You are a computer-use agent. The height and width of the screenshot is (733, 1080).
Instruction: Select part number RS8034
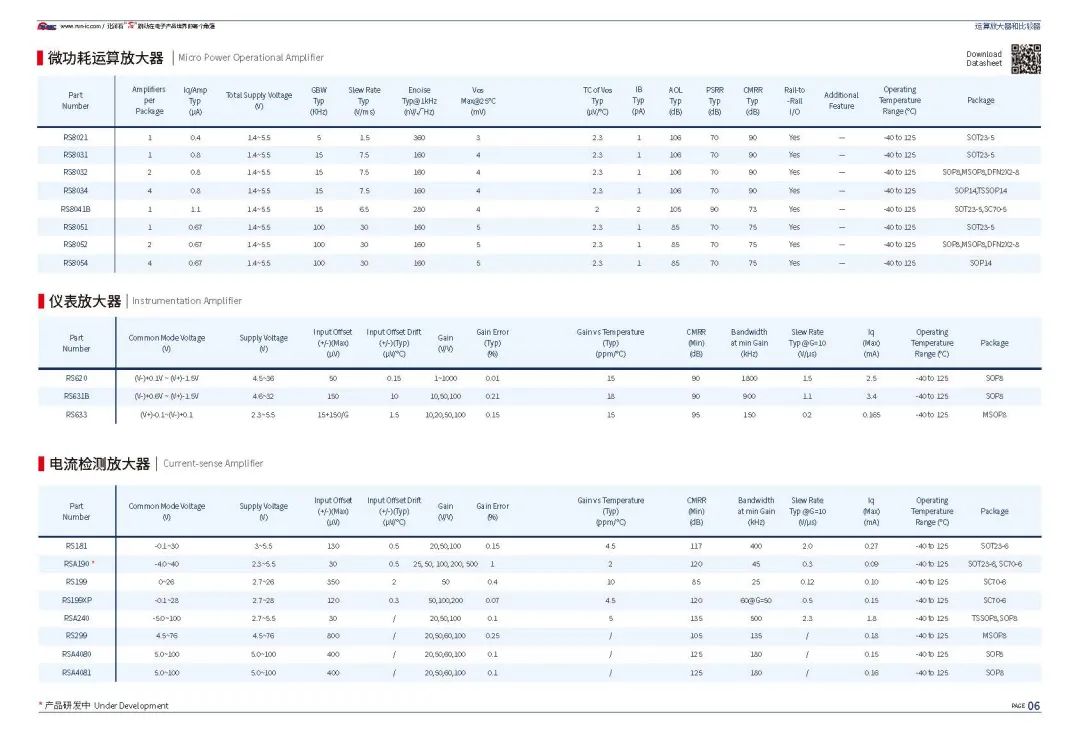pyautogui.click(x=76, y=191)
